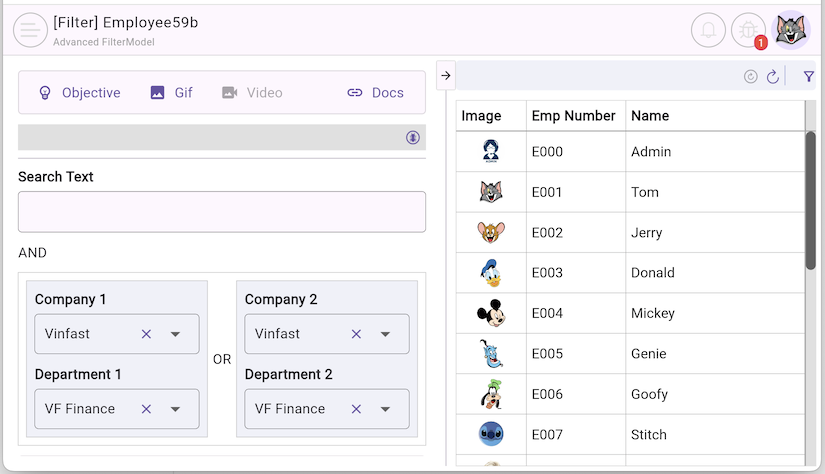Open the hamburger menu
This screenshot has height=474, width=825.
pyautogui.click(x=31, y=30)
